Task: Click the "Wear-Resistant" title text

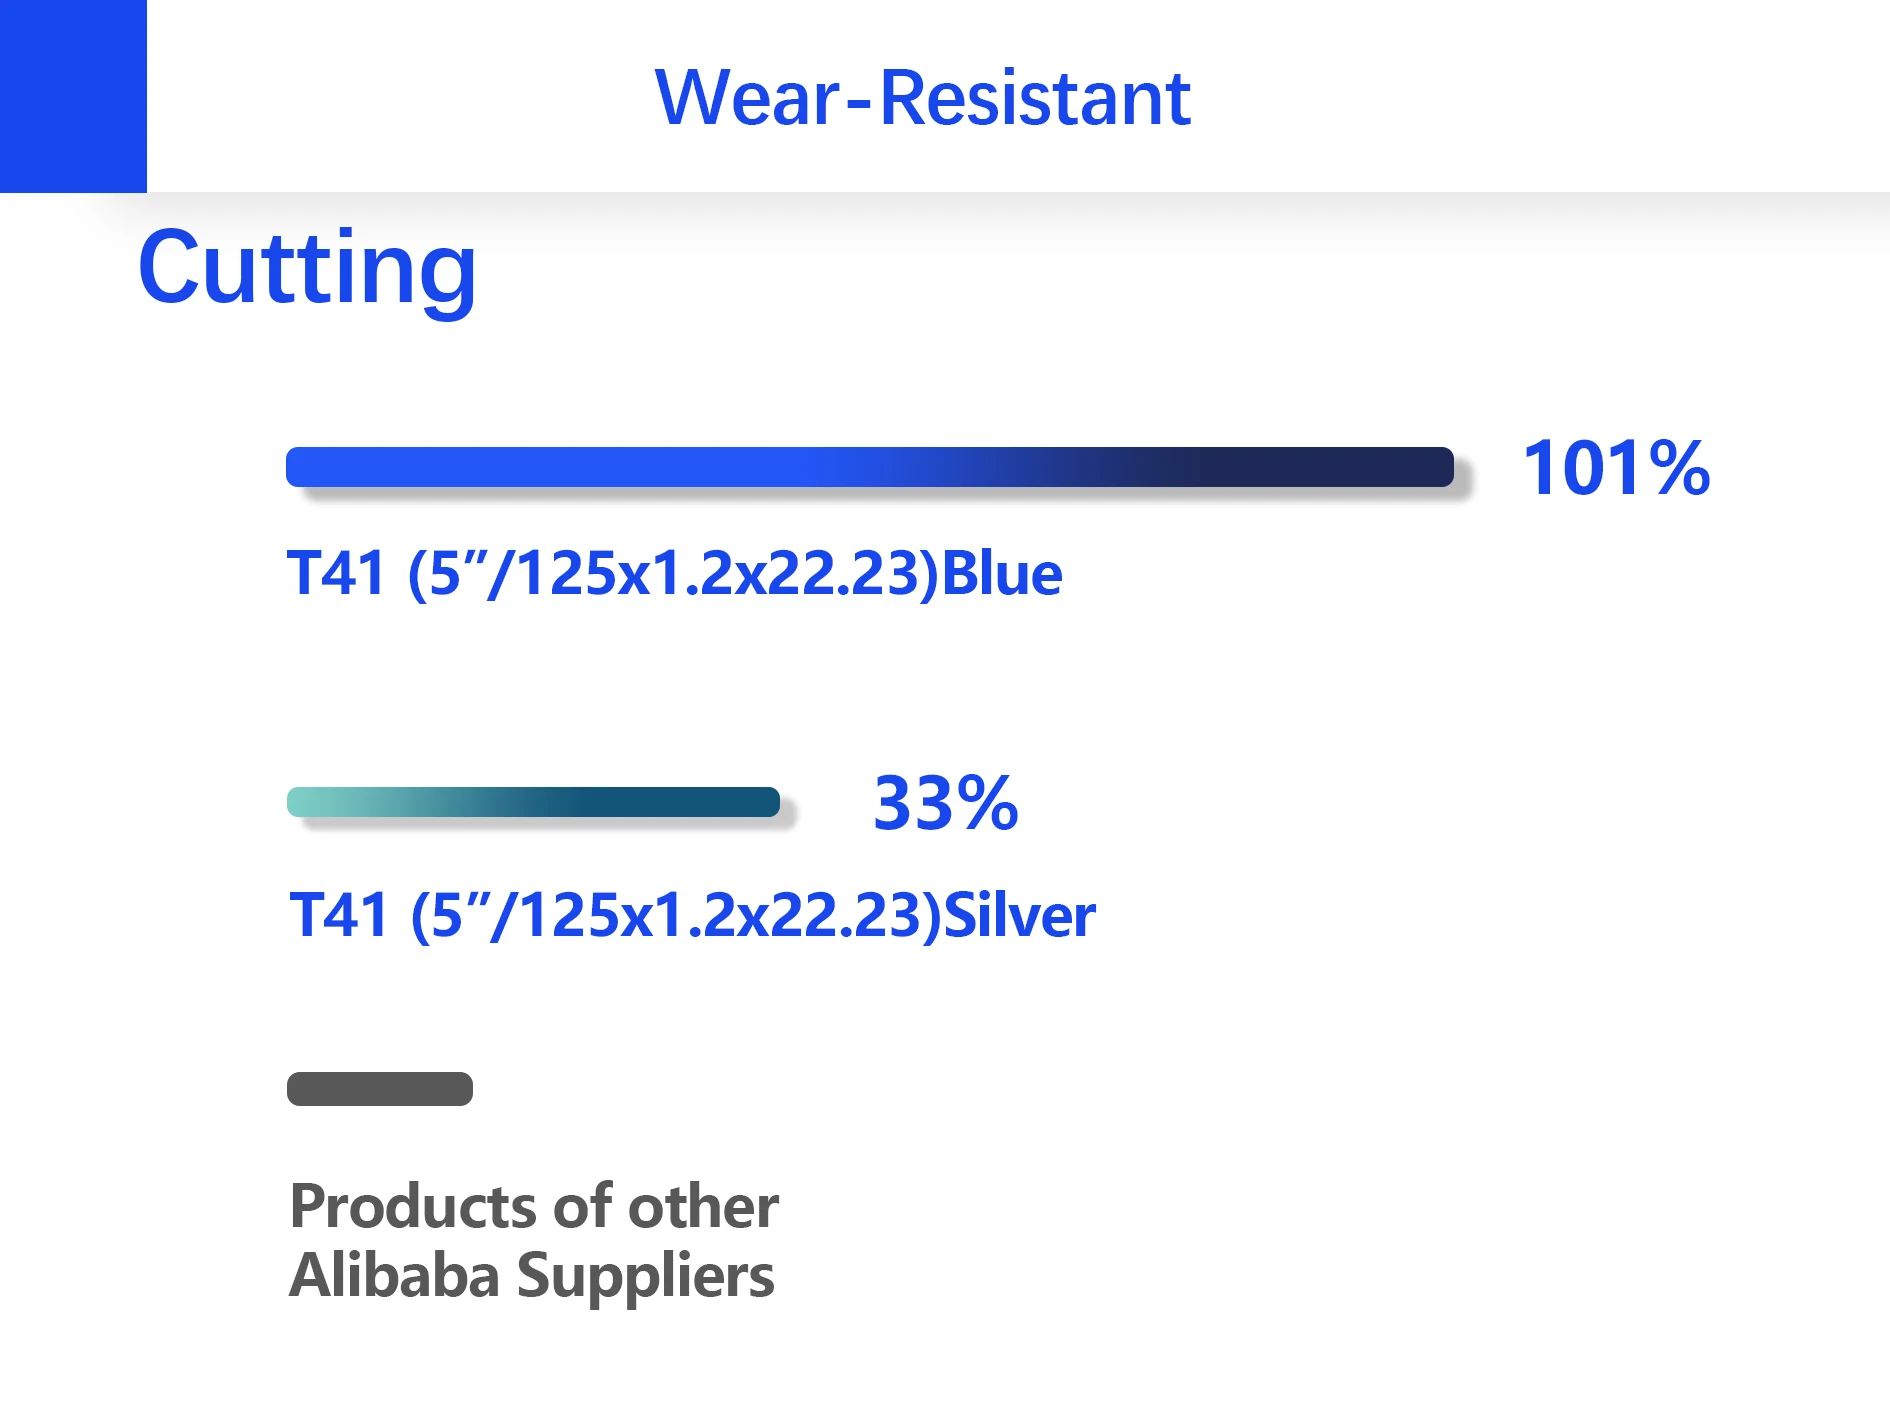Action: tap(922, 98)
